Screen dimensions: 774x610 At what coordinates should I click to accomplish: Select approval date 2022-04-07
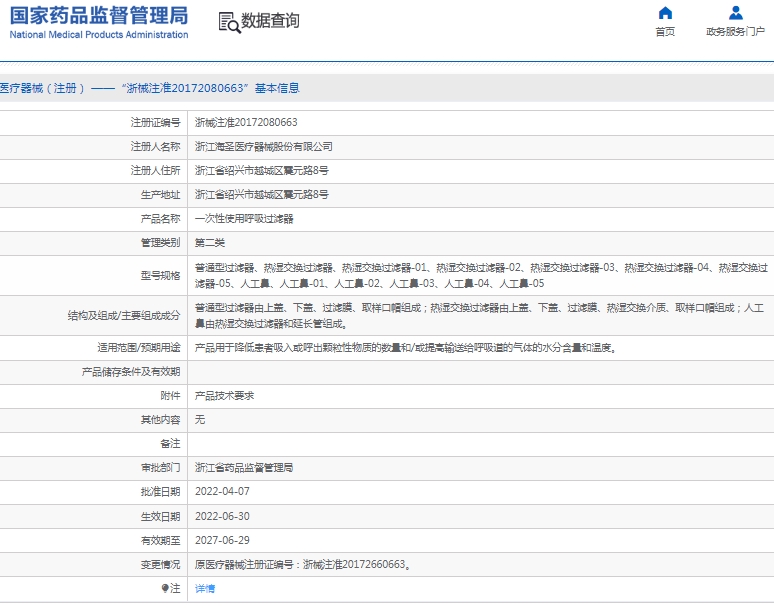tap(222, 492)
